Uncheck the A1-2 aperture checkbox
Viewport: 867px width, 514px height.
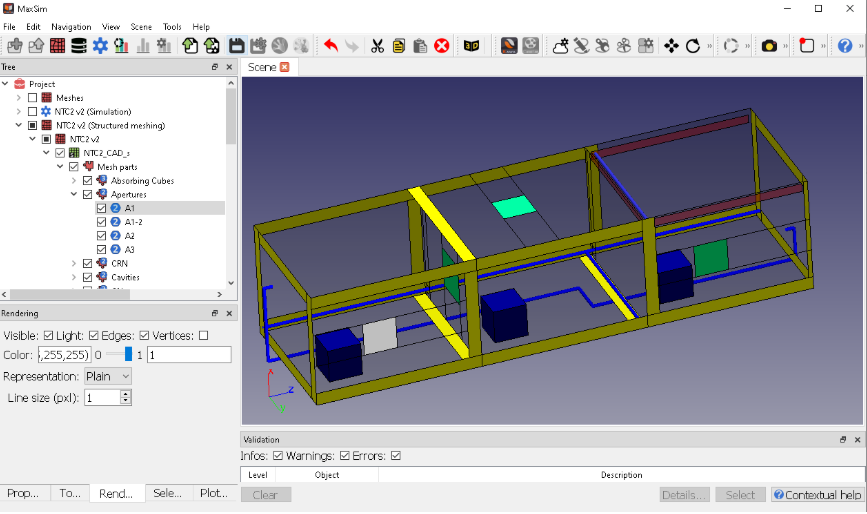coord(101,222)
